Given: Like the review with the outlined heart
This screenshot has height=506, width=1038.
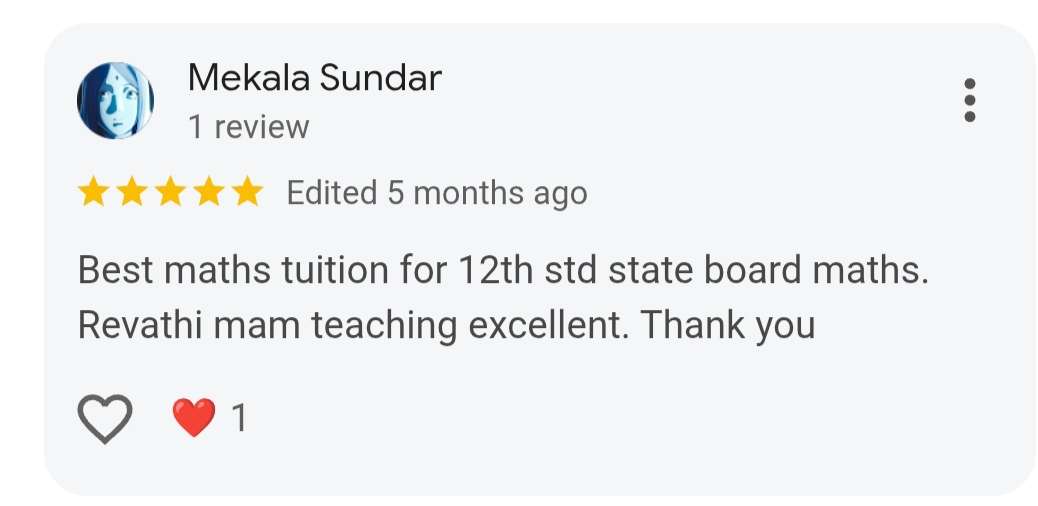Looking at the screenshot, I should [105, 418].
